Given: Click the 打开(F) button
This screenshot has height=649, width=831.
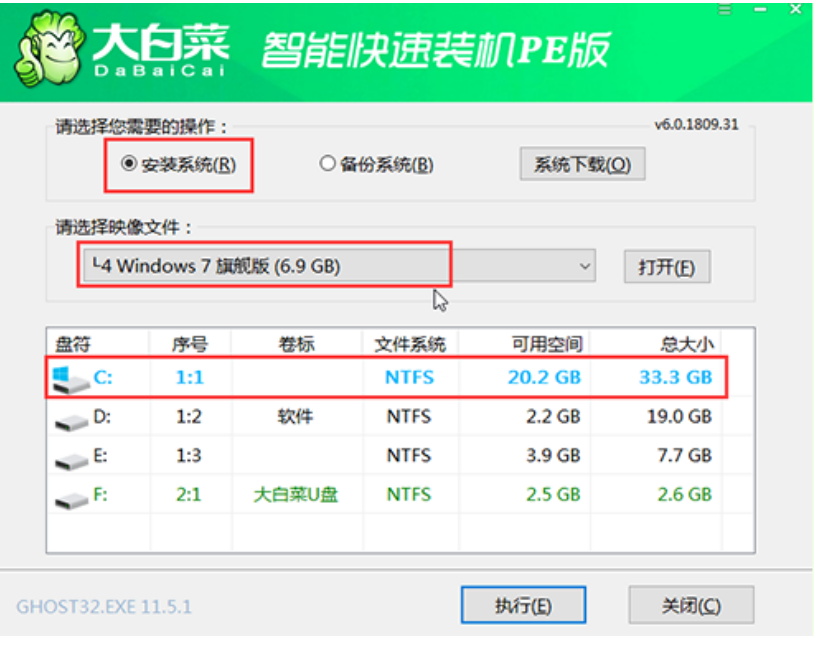Looking at the screenshot, I should 667,266.
